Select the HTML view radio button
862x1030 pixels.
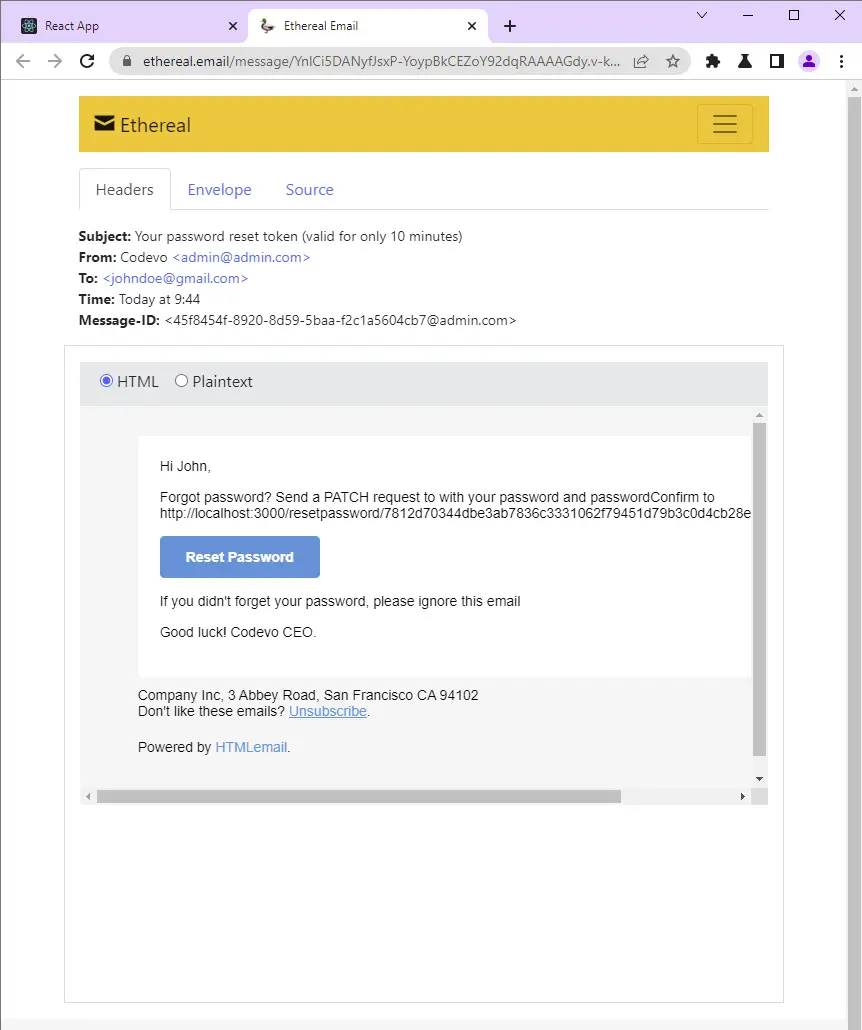coord(106,381)
